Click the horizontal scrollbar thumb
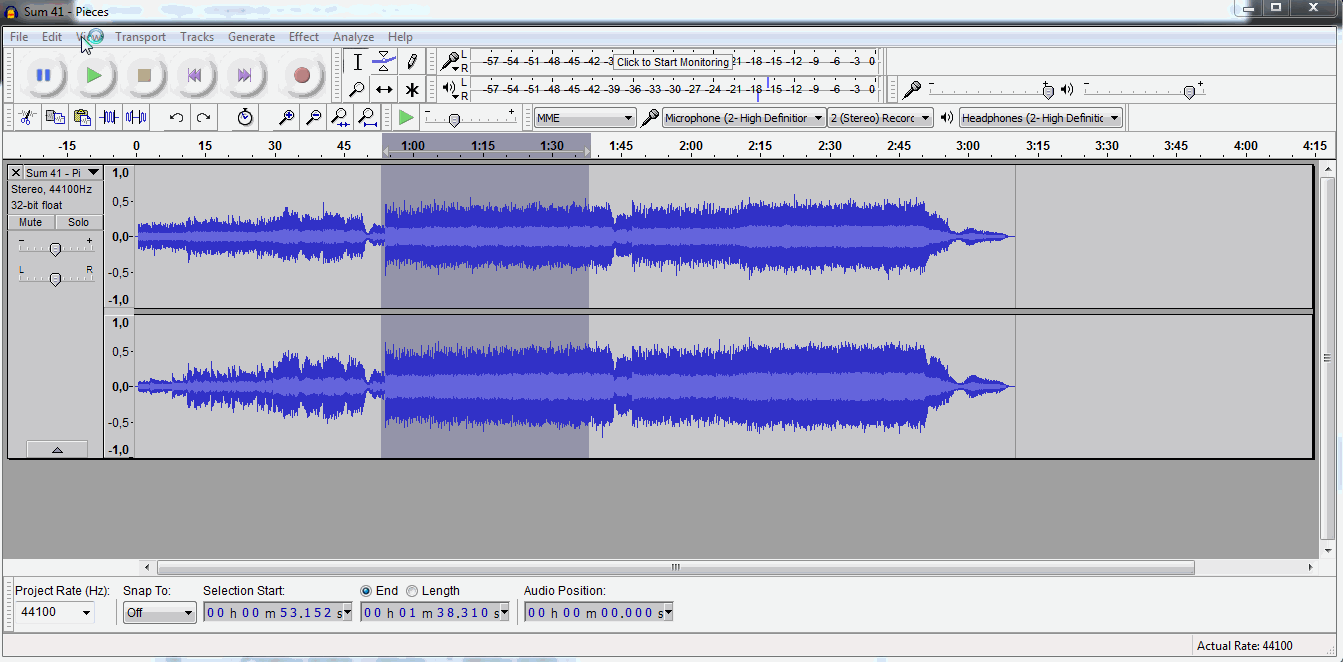Image resolution: width=1343 pixels, height=662 pixels. click(x=675, y=568)
